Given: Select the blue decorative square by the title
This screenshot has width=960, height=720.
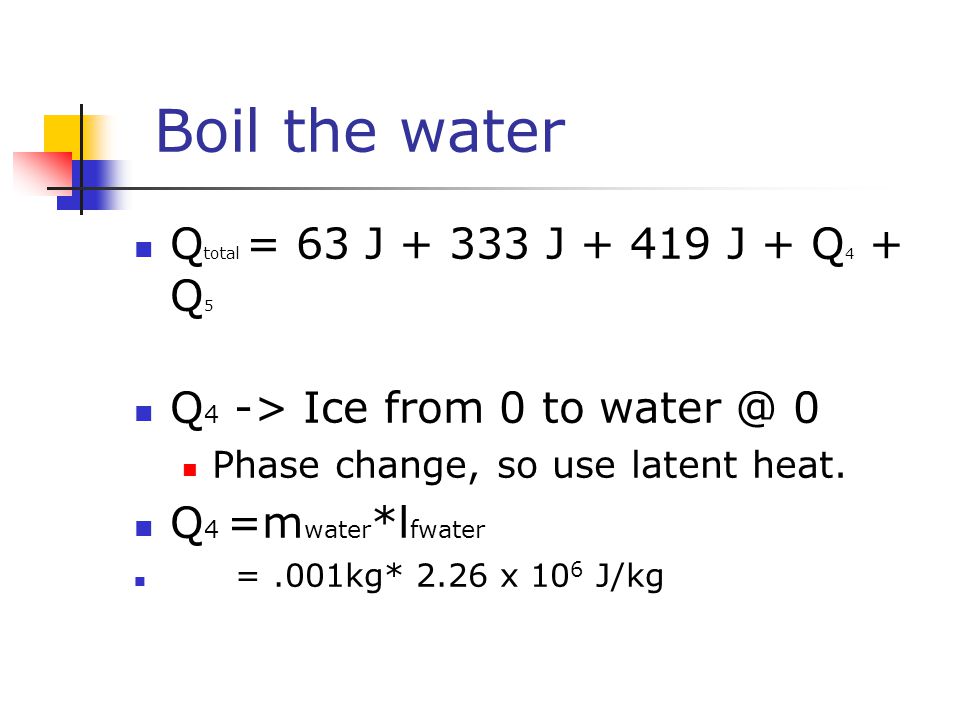Looking at the screenshot, I should pos(92,185).
